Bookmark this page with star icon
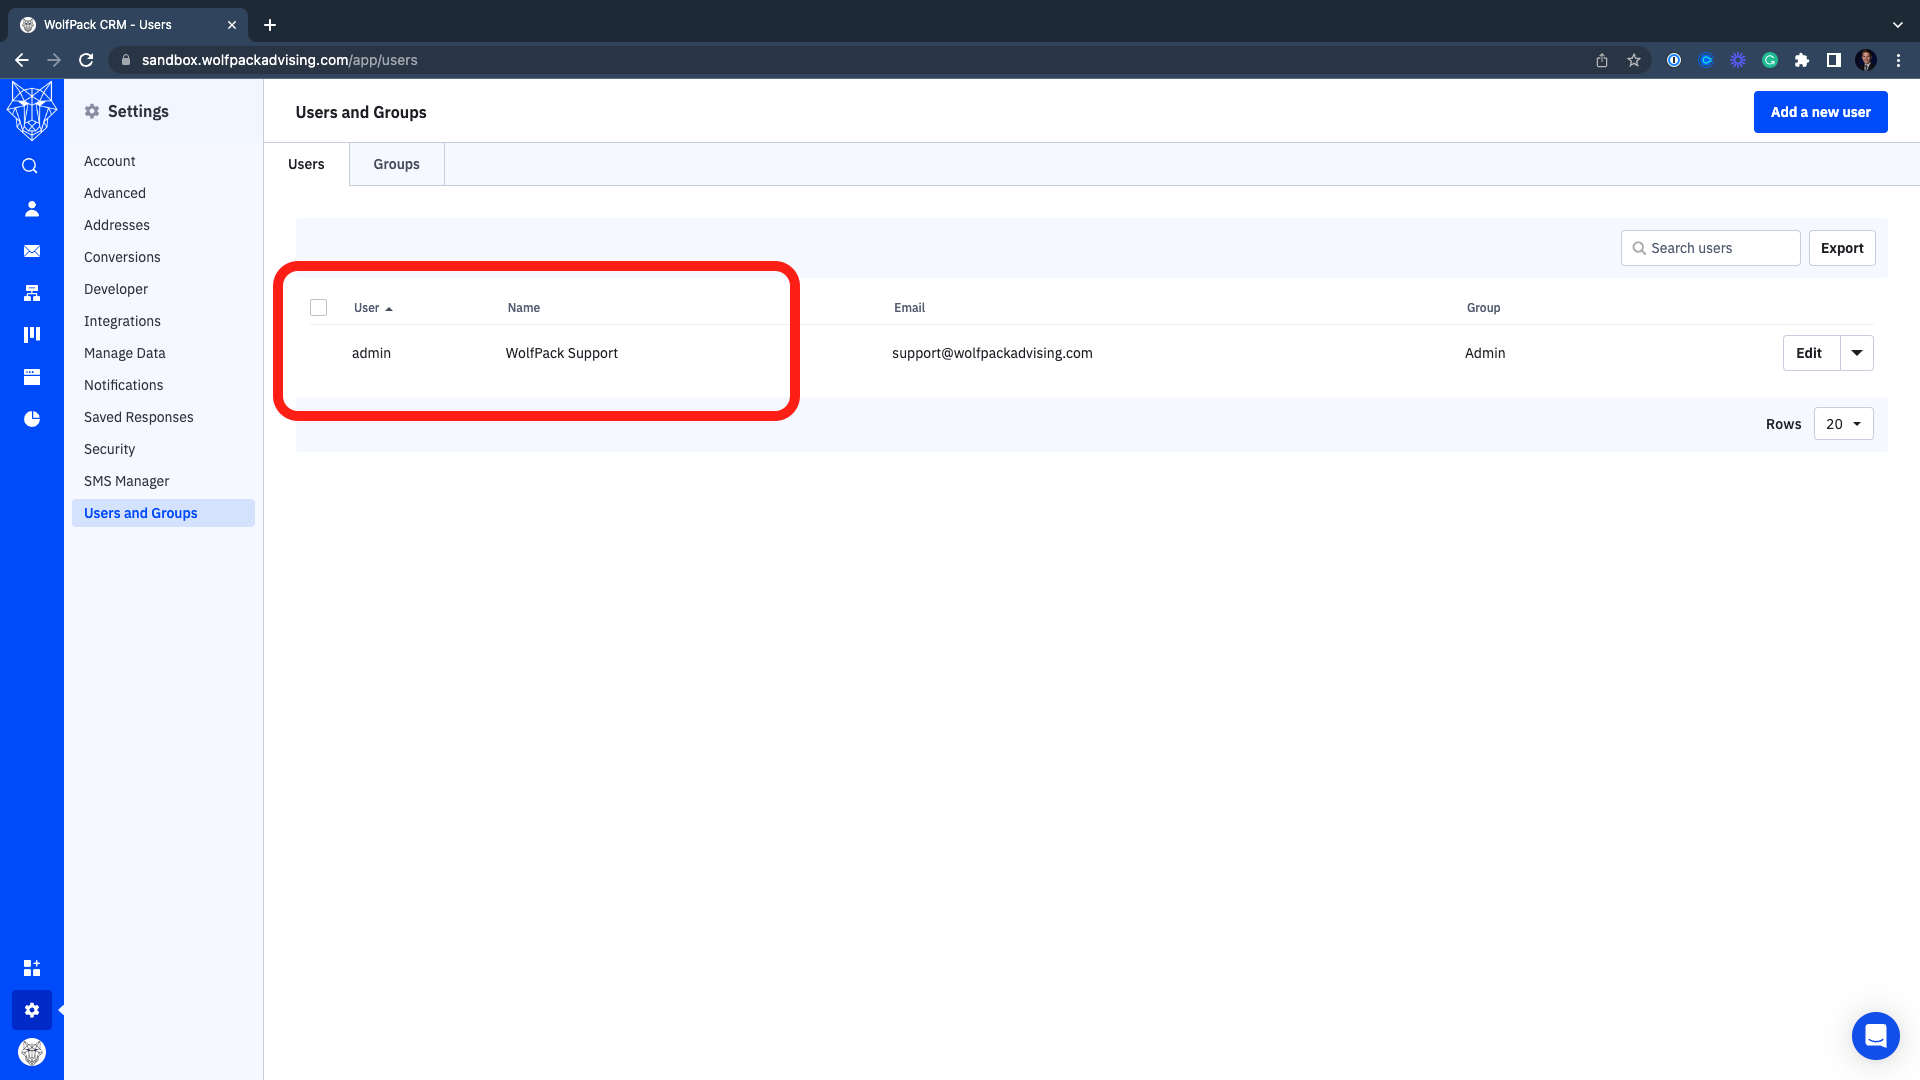The image size is (1920, 1080). 1634,60
